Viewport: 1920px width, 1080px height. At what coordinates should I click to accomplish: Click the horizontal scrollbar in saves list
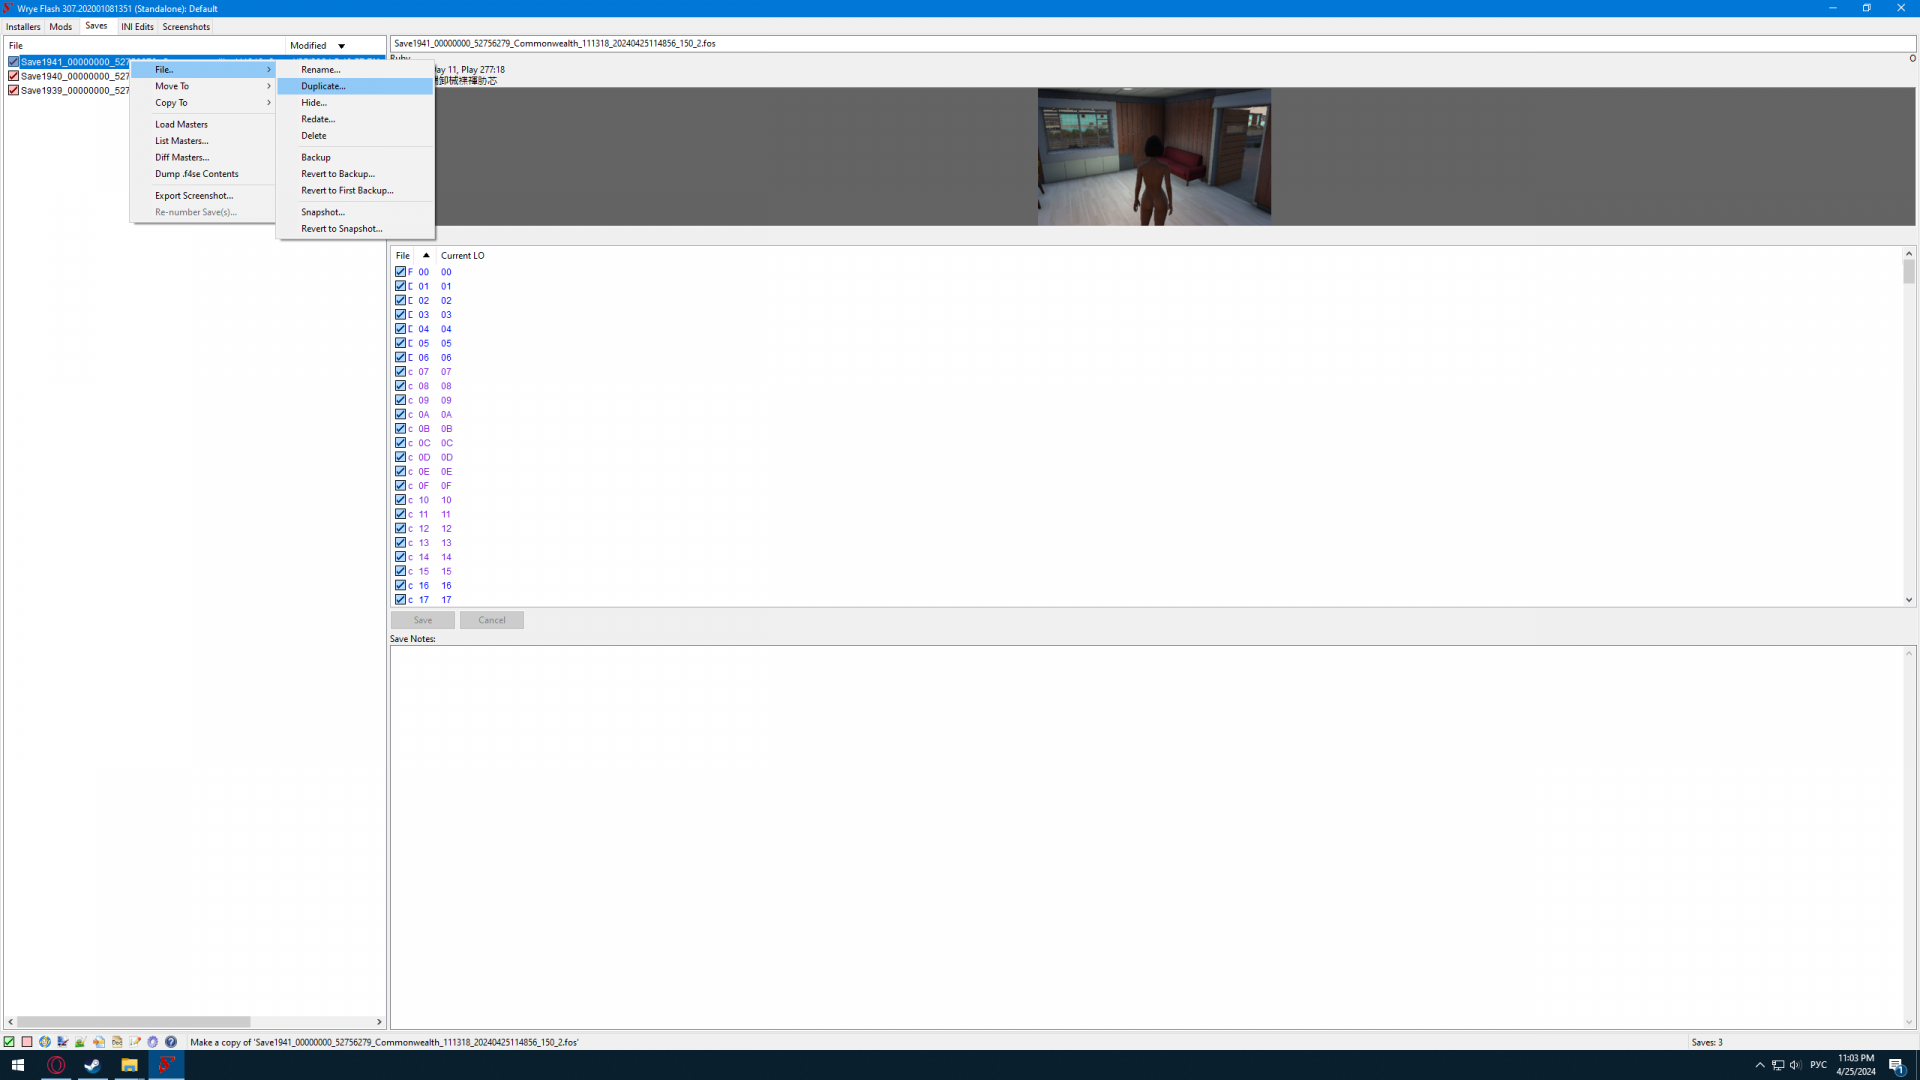coord(133,1021)
